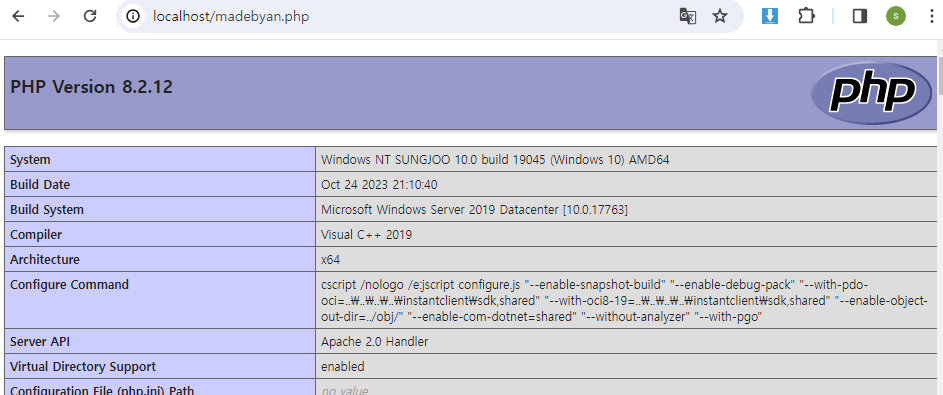The image size is (943, 395).
Task: Open the green profile avatar
Action: [895, 16]
